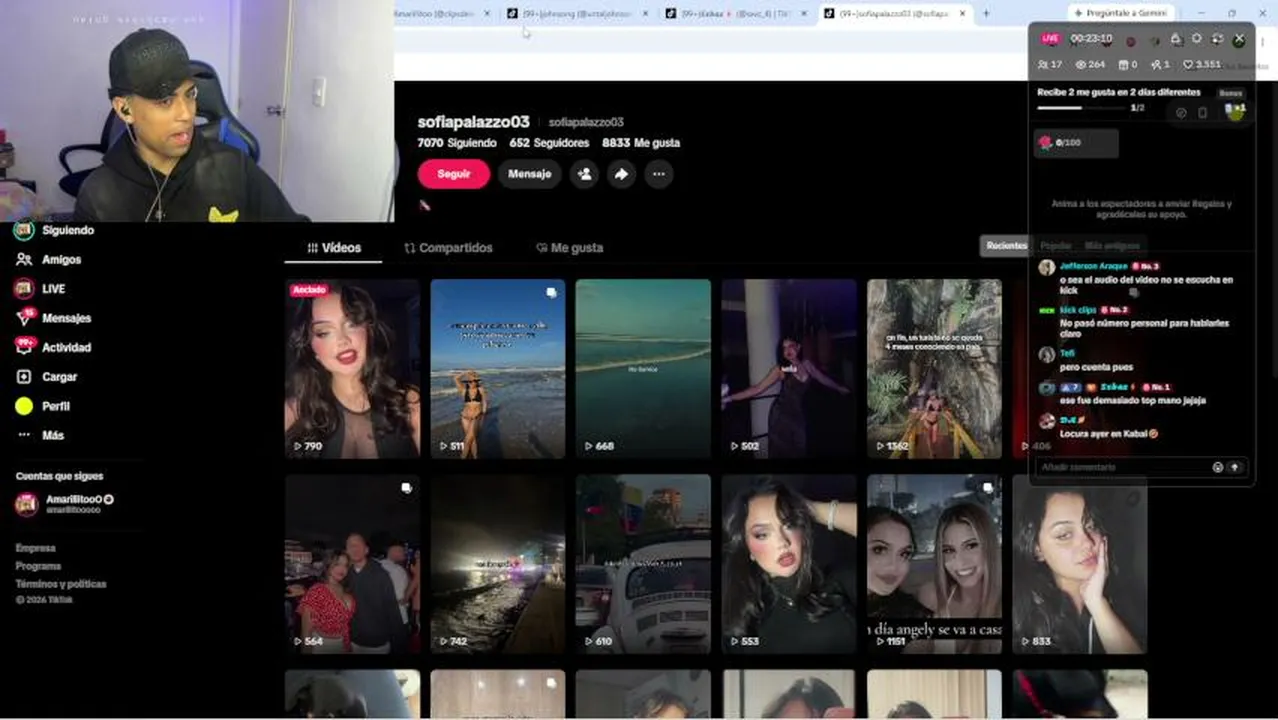Select the Videos tab
Screen dimensions: 1278x720
334,248
